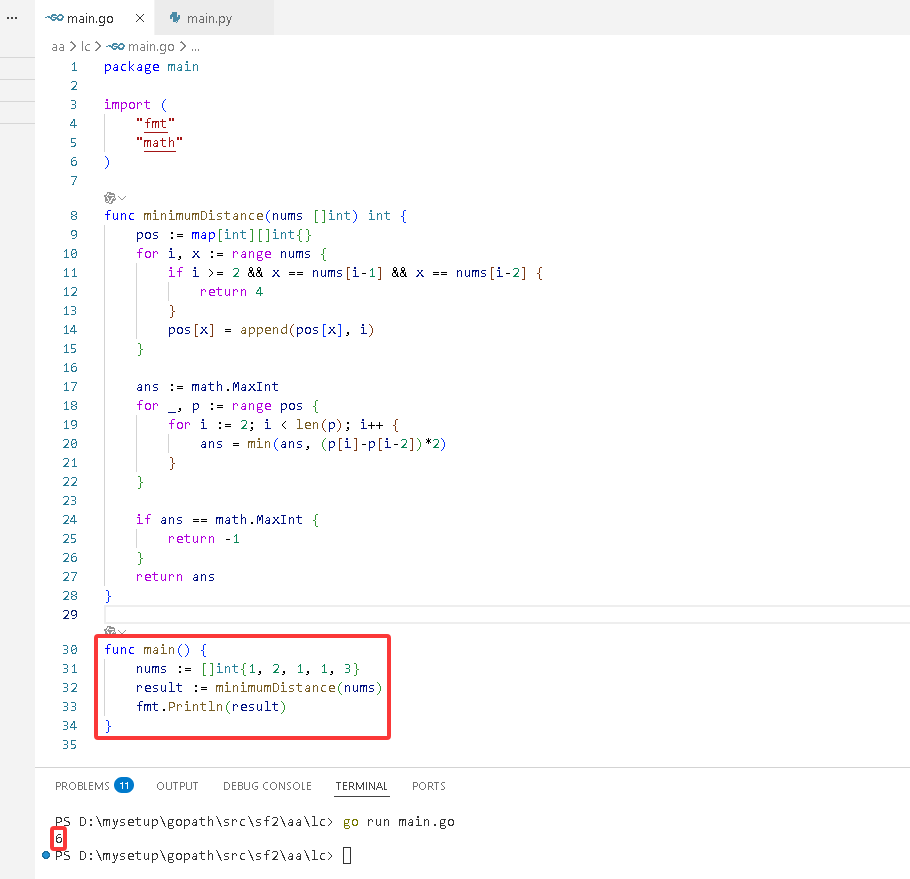Click 'range nums' on line 10
The height and width of the screenshot is (879, 910).
(271, 254)
